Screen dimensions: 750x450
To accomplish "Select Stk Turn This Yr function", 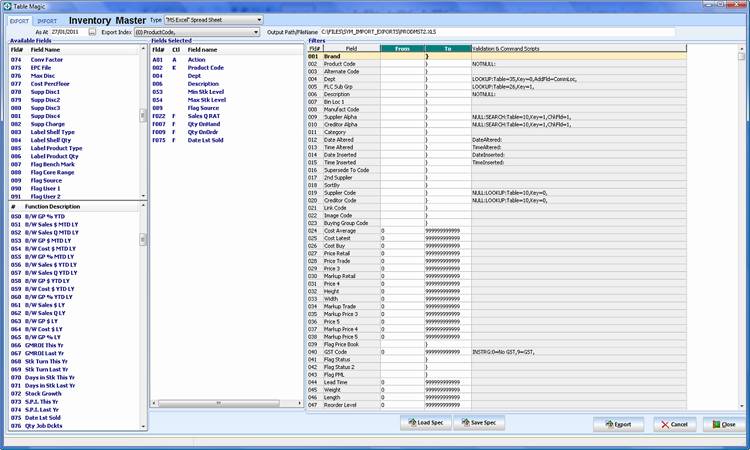I will pos(46,362).
